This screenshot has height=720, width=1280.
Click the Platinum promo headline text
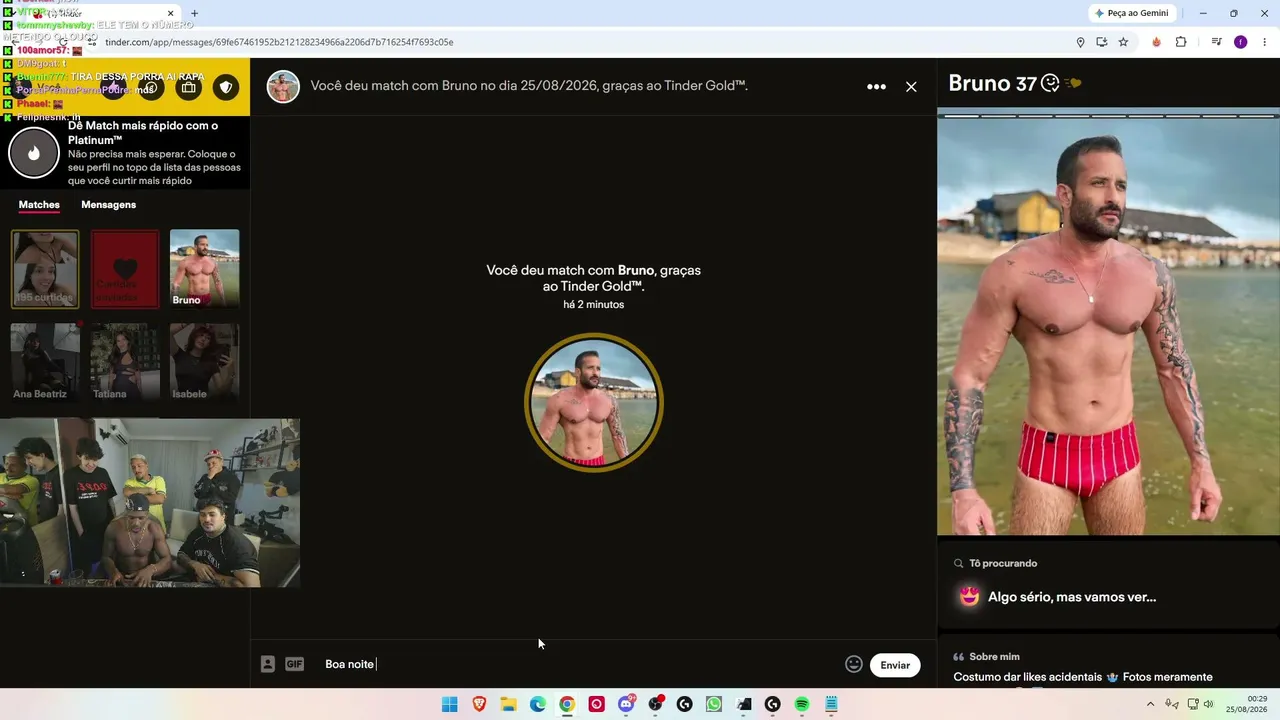tap(143, 133)
